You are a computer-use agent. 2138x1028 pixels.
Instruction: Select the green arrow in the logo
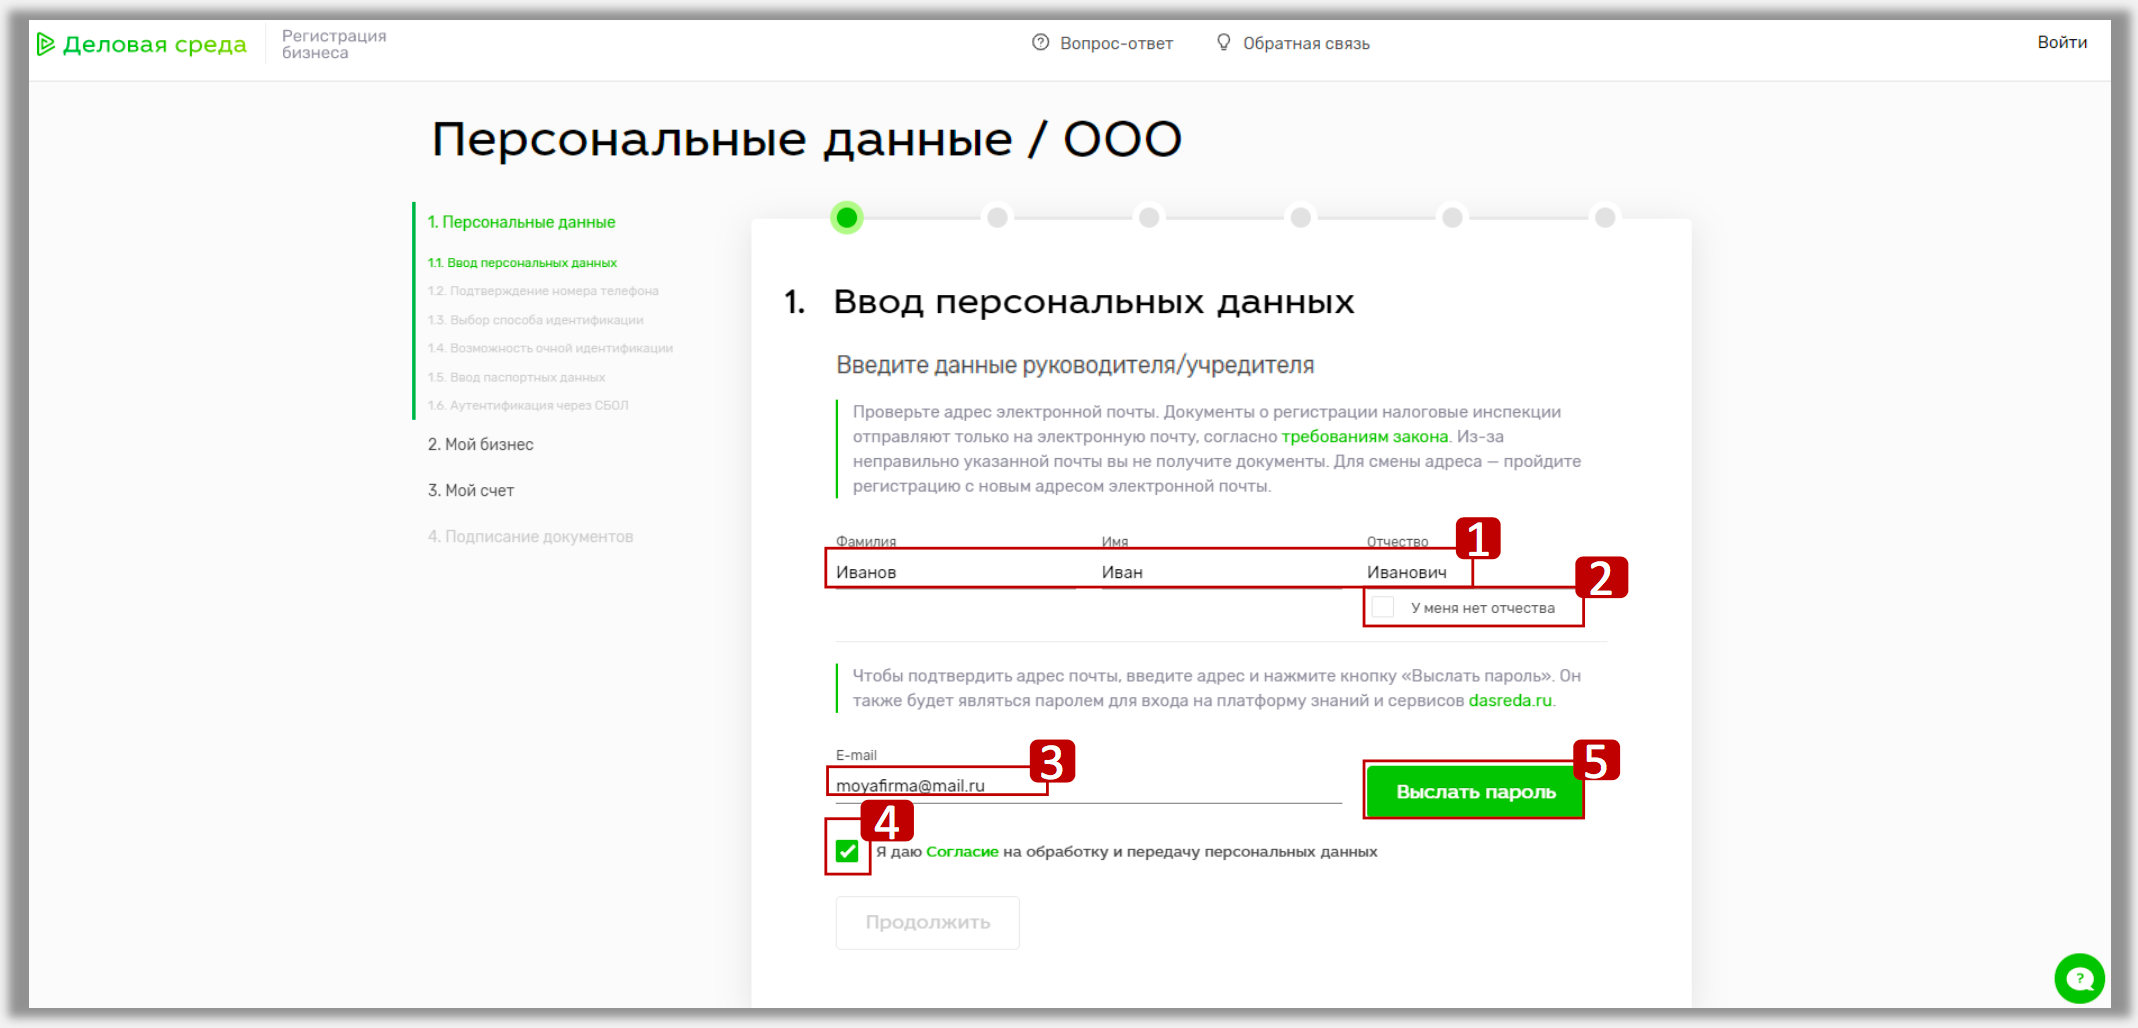(x=44, y=43)
